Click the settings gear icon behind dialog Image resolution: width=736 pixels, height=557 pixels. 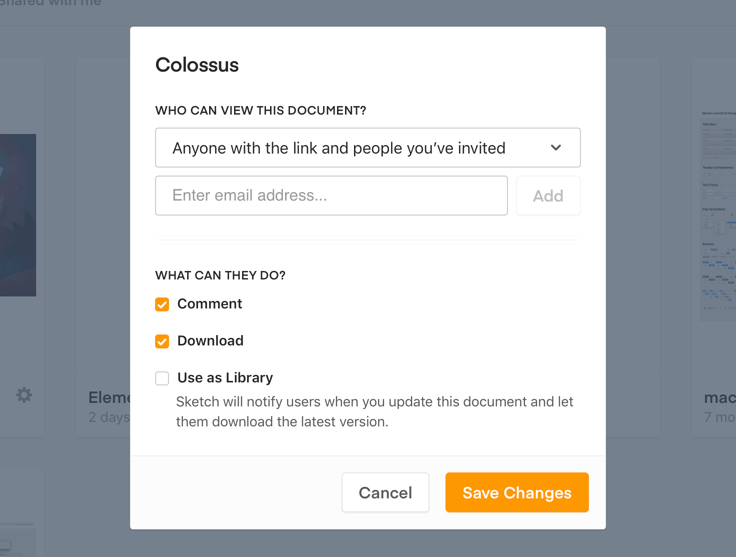point(24,395)
